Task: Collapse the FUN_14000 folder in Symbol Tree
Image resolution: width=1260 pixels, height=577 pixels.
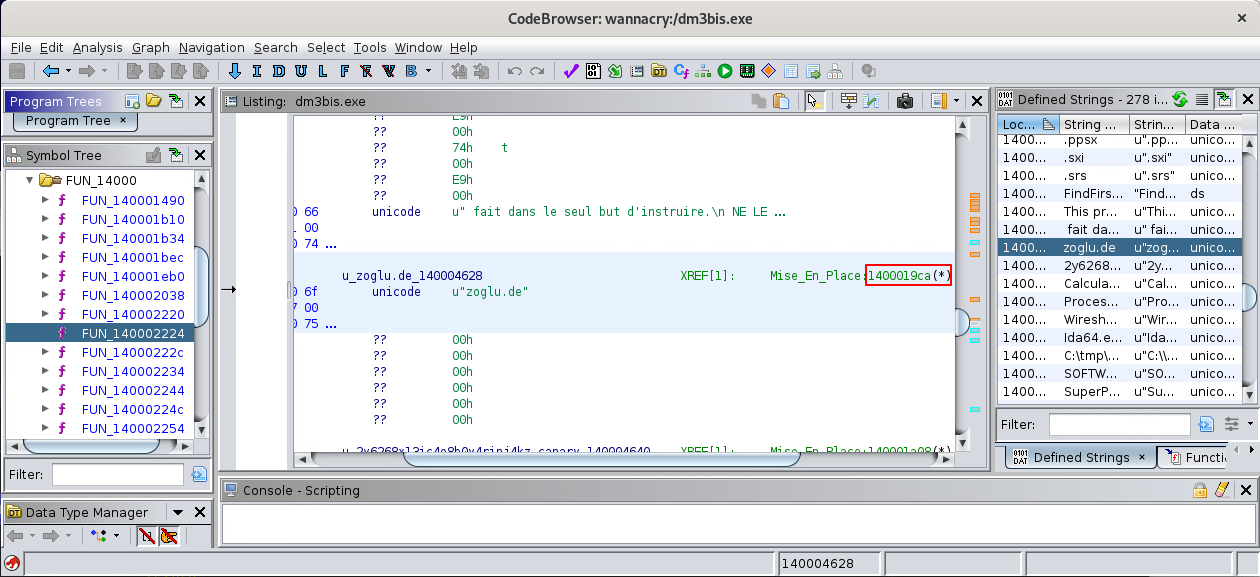Action: (29, 181)
